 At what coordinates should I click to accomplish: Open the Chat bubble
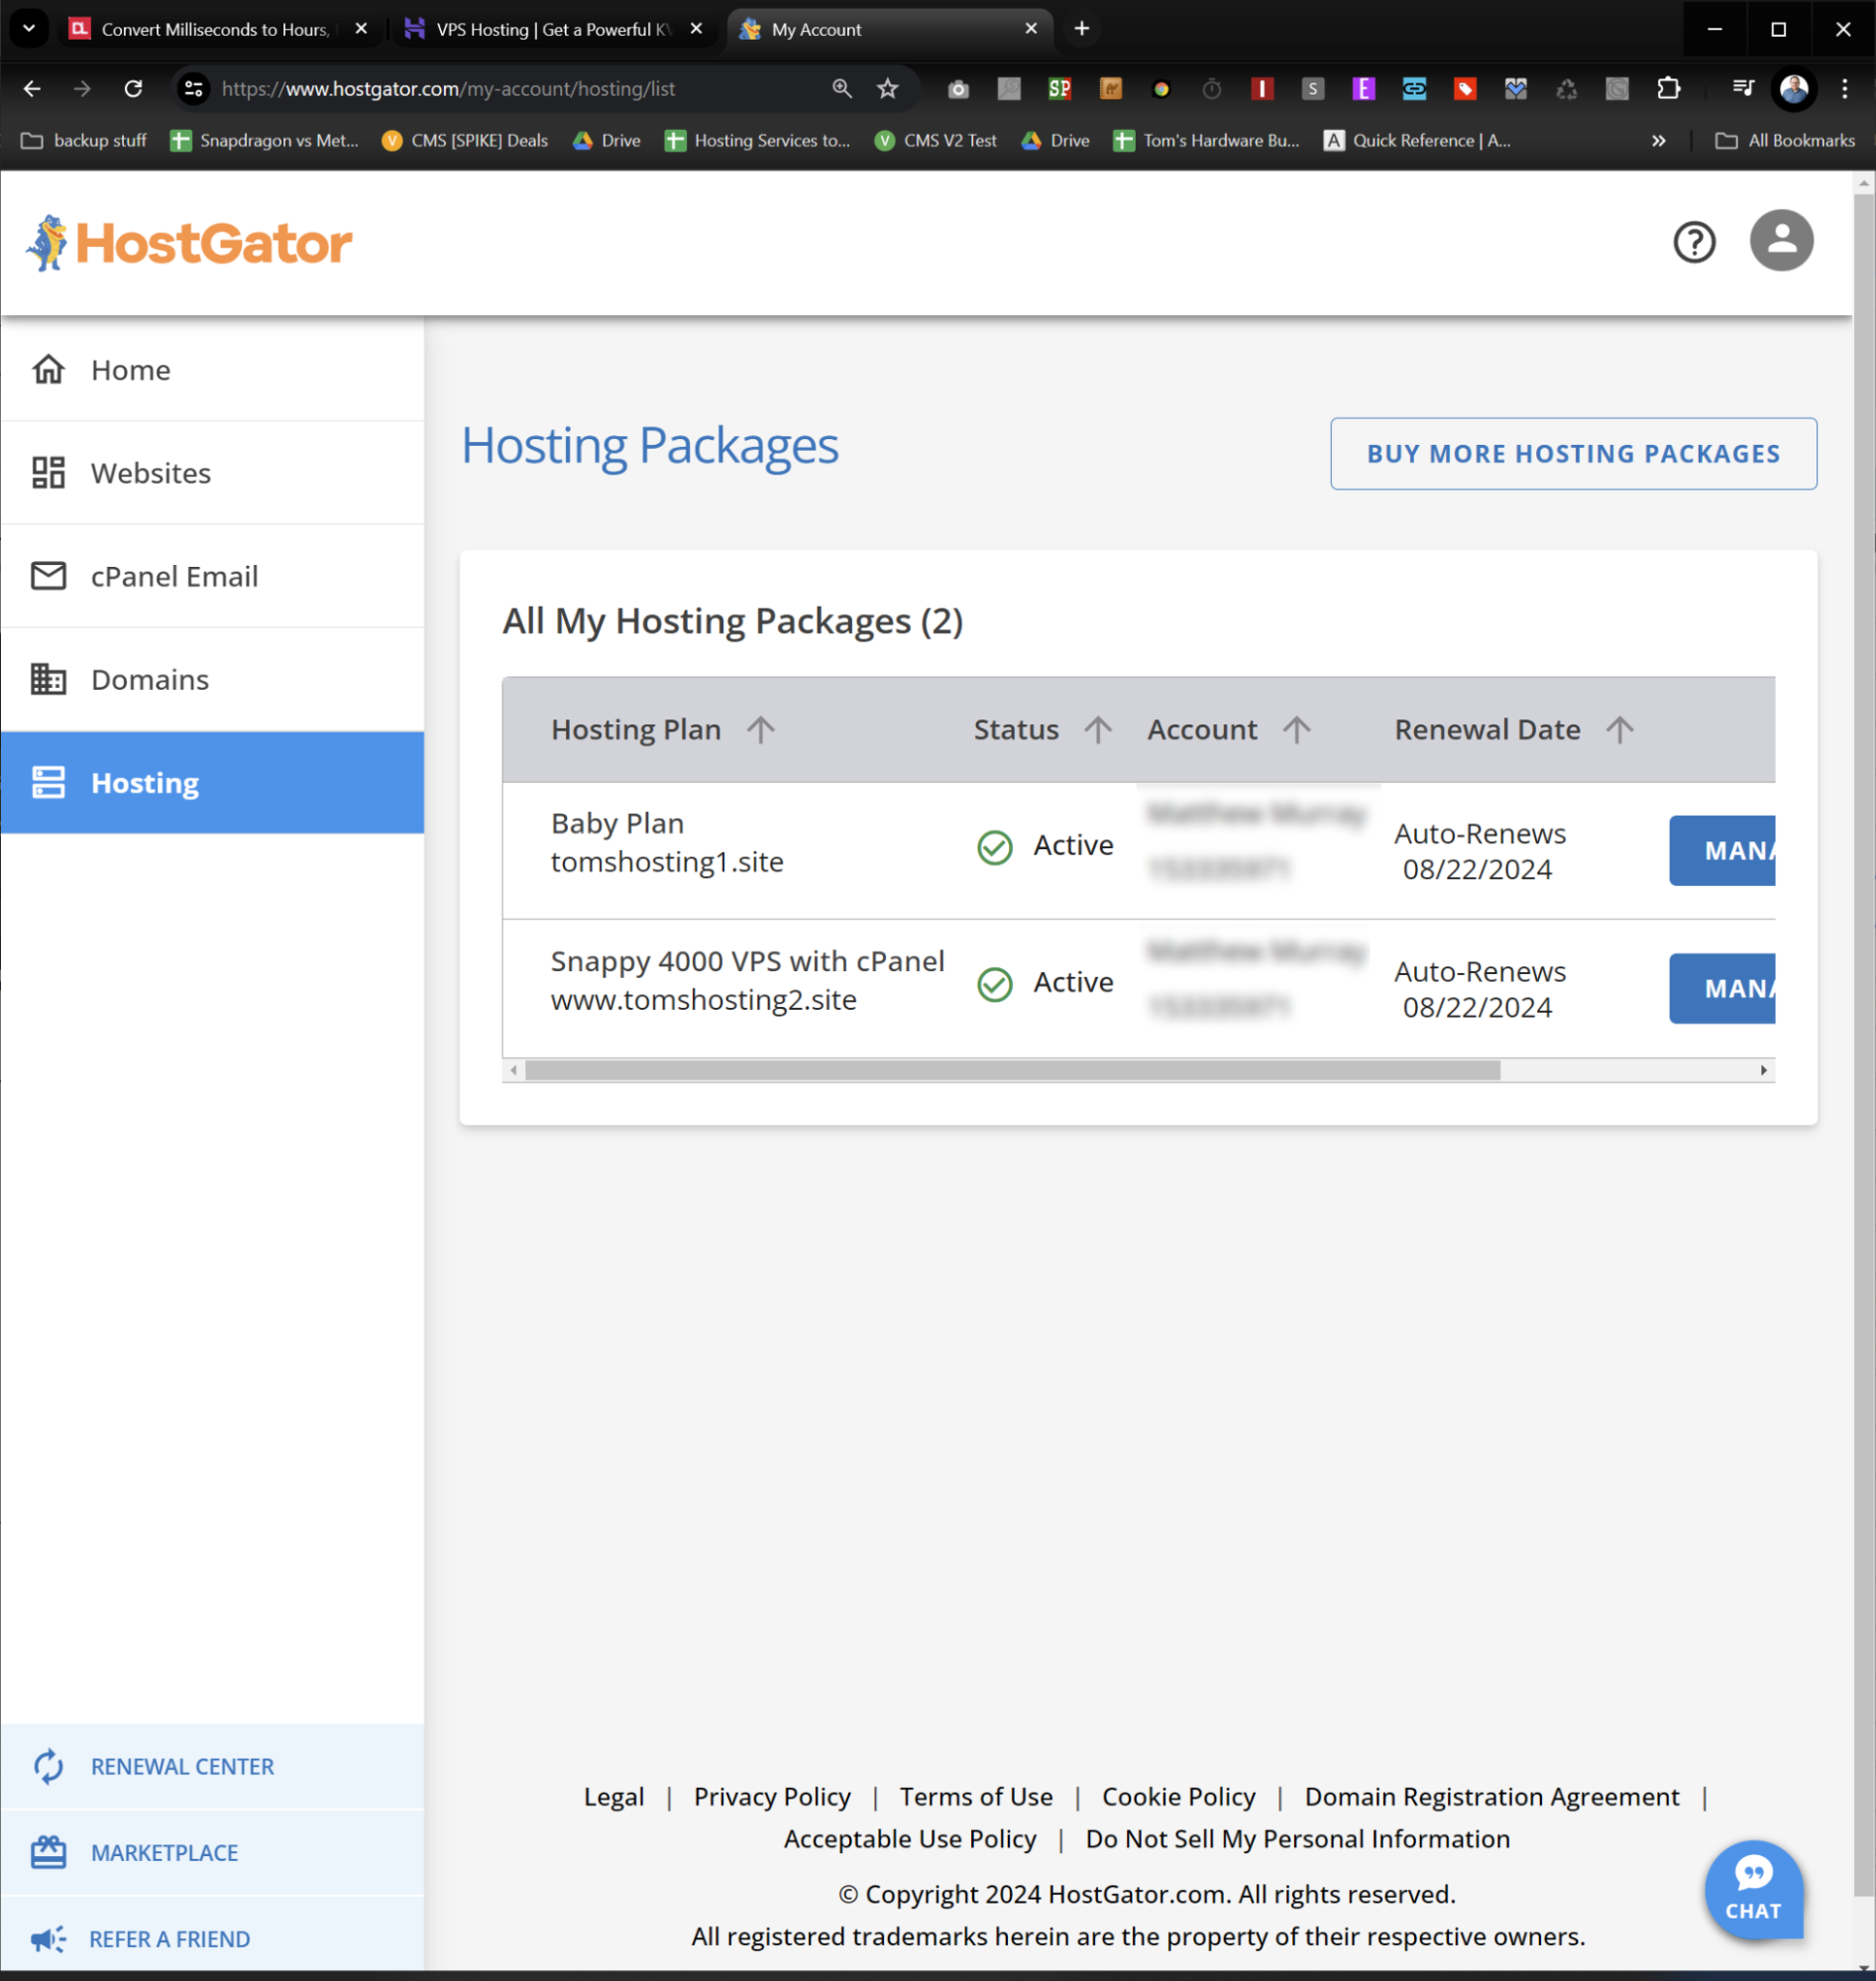pyautogui.click(x=1754, y=1889)
